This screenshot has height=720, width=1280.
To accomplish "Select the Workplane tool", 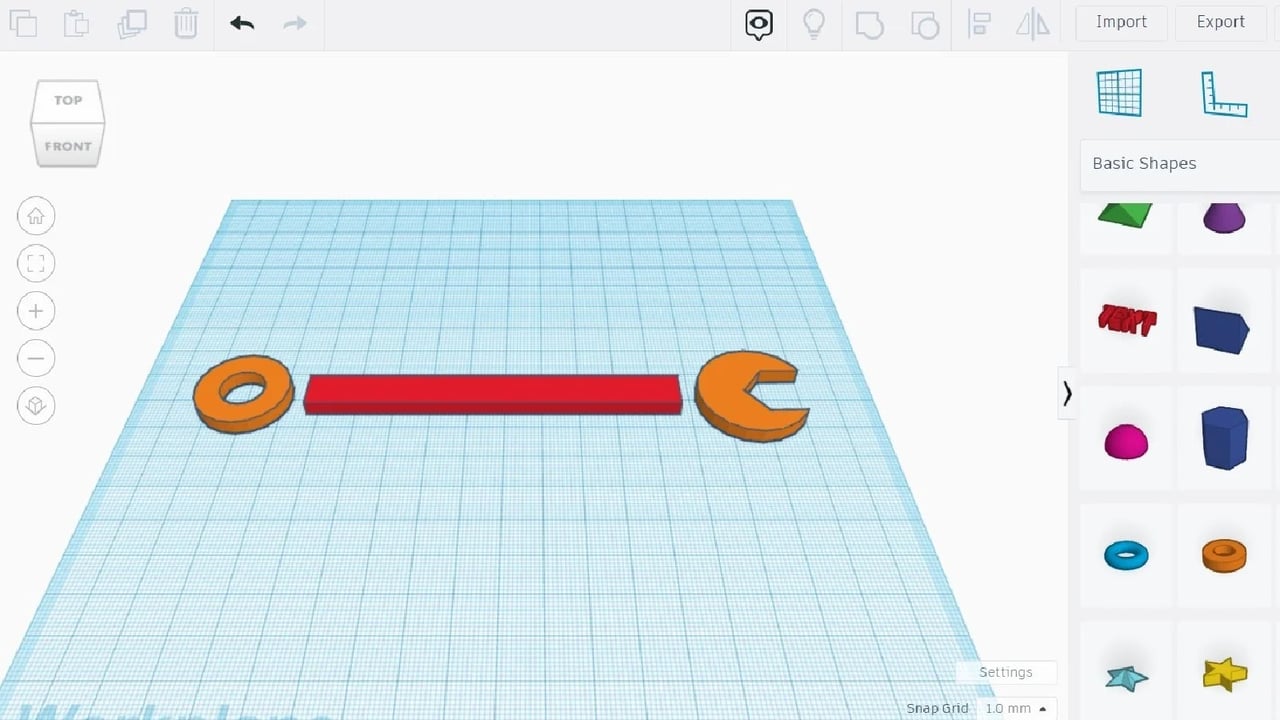I will click(1119, 92).
